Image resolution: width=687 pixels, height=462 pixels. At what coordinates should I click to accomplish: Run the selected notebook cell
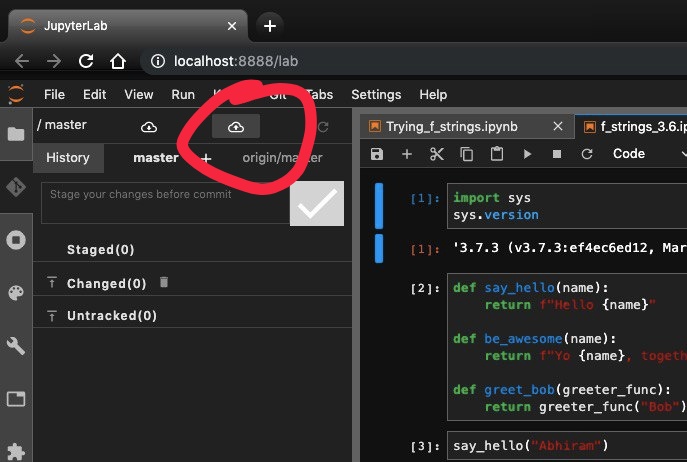pos(527,154)
